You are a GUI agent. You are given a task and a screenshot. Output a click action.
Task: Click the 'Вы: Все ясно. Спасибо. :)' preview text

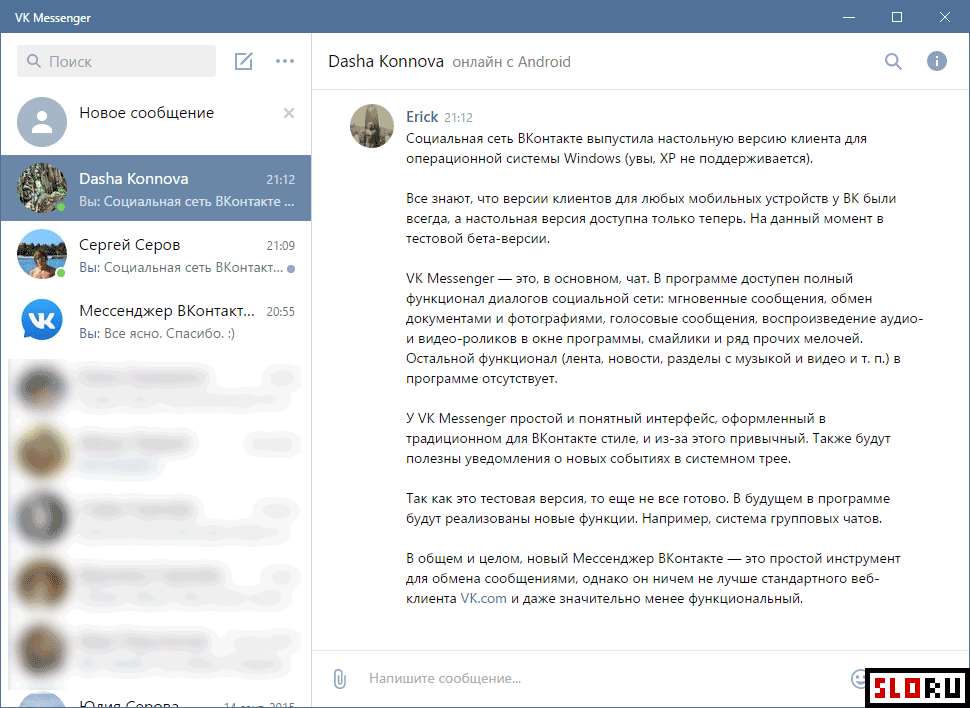click(x=157, y=334)
